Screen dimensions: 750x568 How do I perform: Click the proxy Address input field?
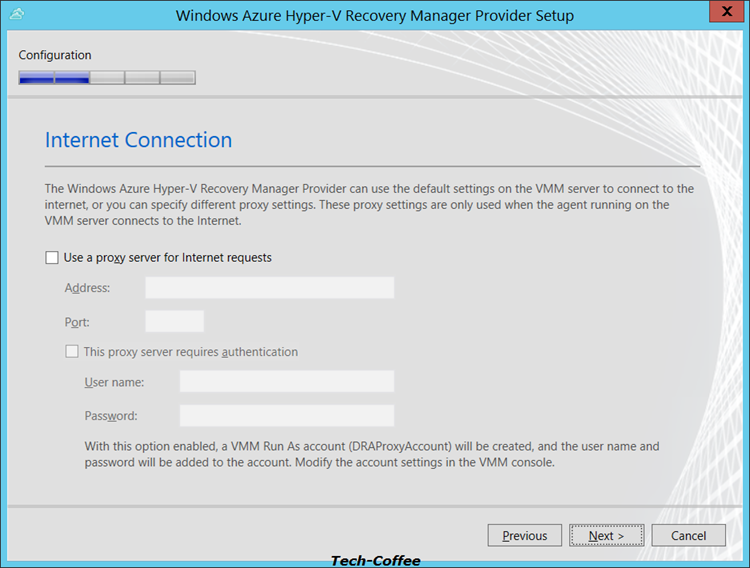pos(270,288)
